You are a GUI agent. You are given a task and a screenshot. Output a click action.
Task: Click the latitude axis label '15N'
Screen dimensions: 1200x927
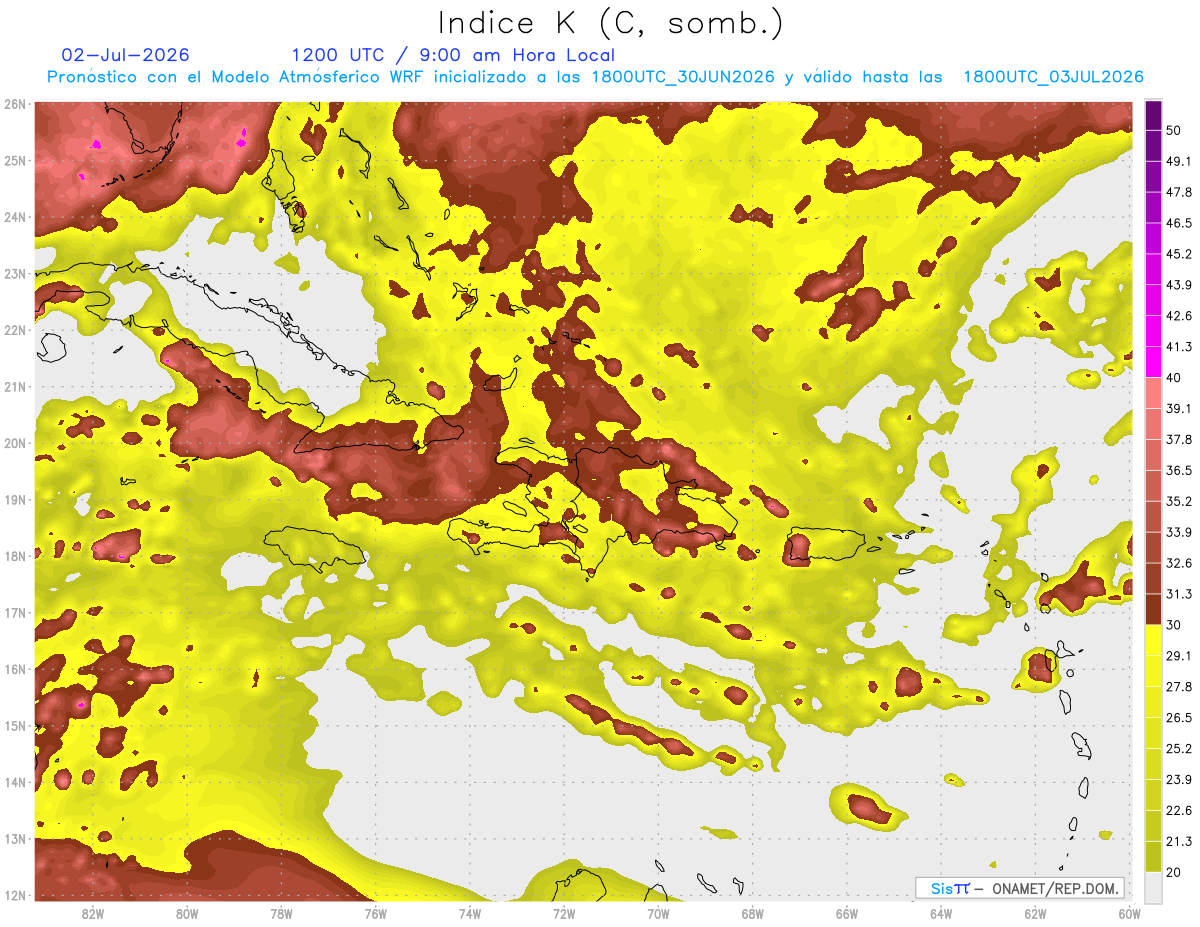click(x=14, y=726)
